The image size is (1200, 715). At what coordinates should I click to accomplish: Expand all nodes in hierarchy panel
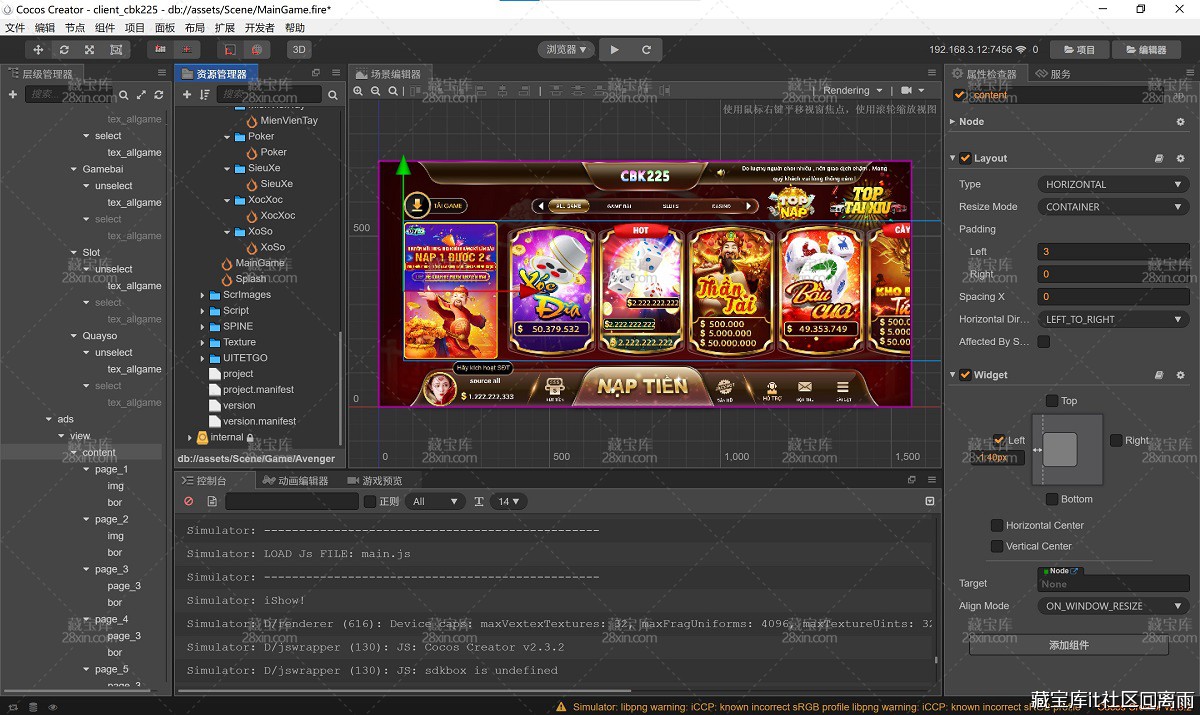click(x=141, y=95)
